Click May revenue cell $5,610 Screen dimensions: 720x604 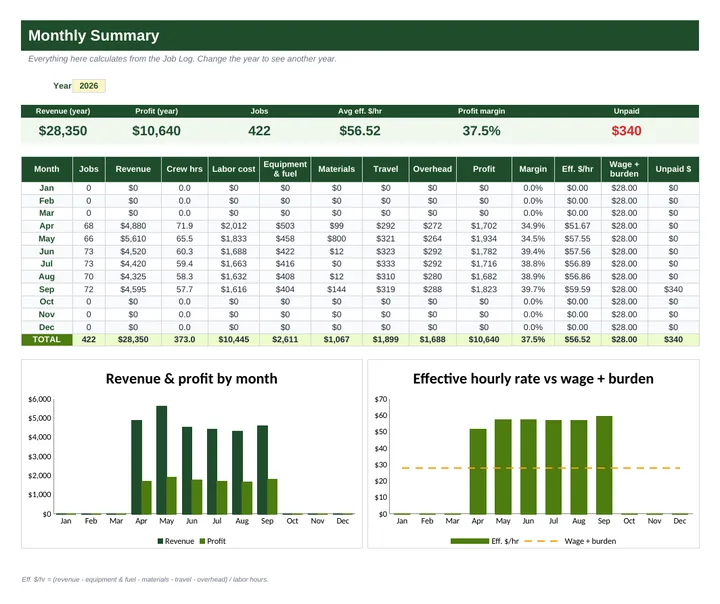point(133,239)
